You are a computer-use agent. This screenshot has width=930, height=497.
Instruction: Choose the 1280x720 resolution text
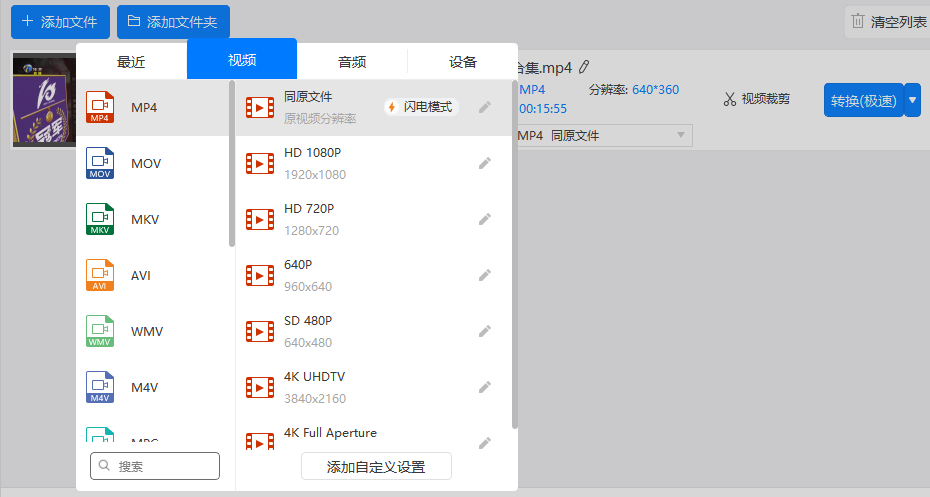click(311, 231)
